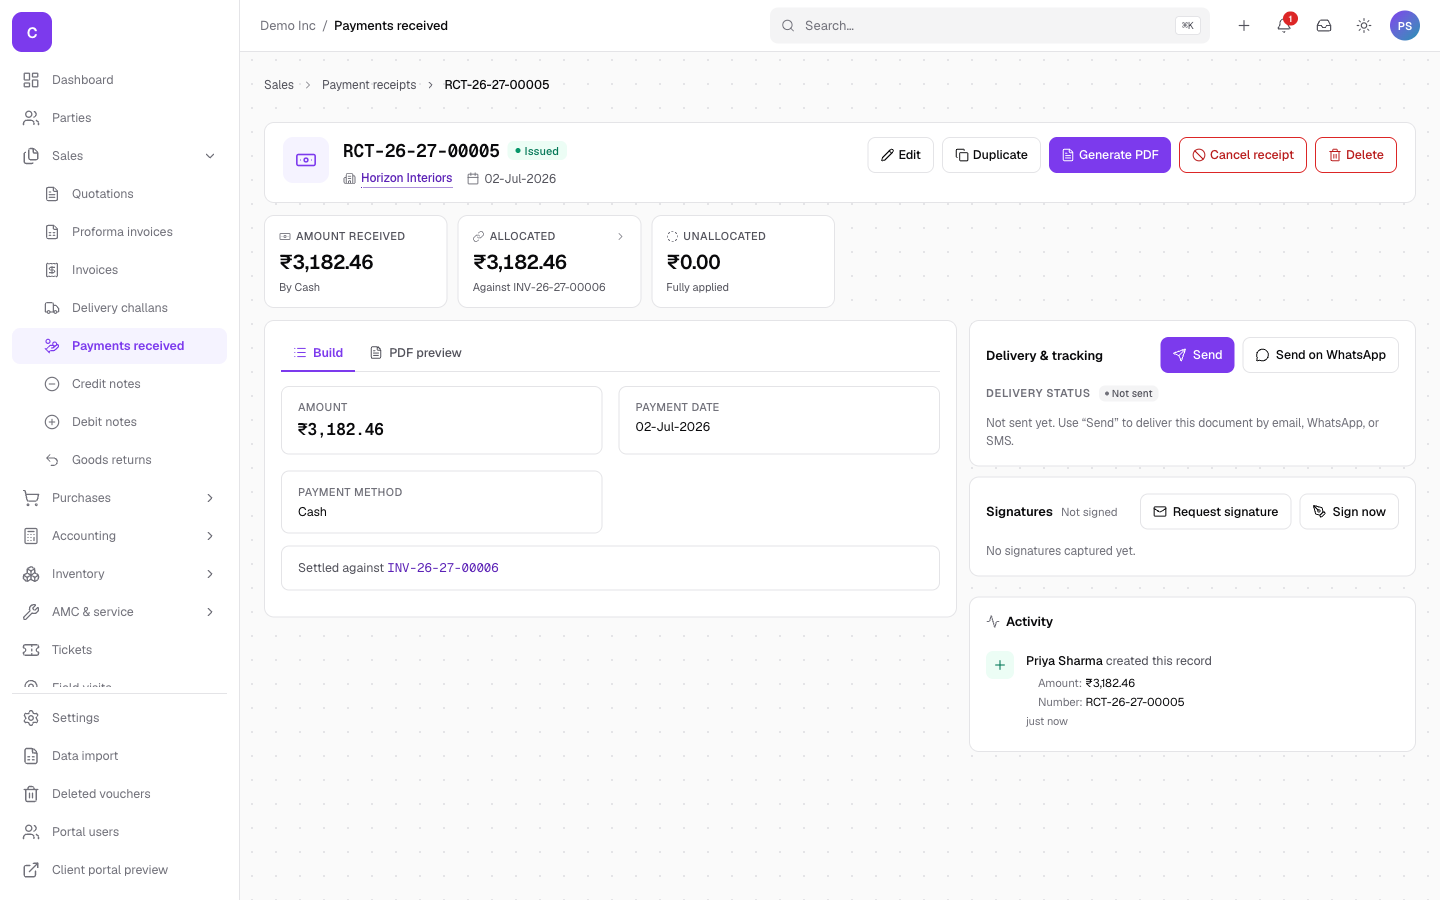Image resolution: width=1440 pixels, height=900 pixels.
Task: Go to Parties in the sidebar
Action: point(119,118)
